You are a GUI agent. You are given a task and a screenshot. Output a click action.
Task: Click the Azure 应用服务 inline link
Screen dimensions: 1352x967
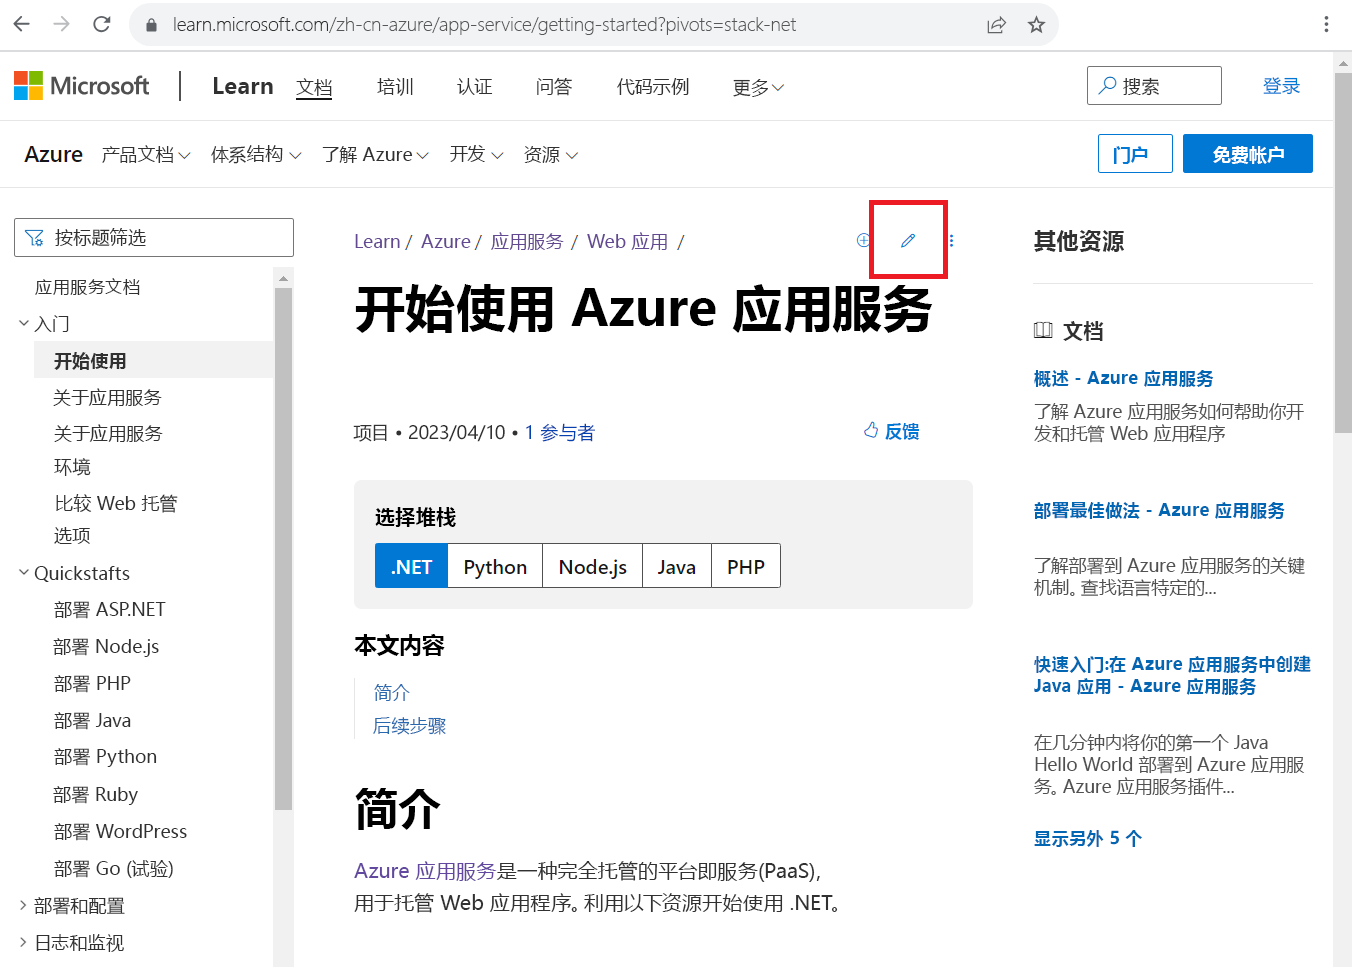(425, 871)
